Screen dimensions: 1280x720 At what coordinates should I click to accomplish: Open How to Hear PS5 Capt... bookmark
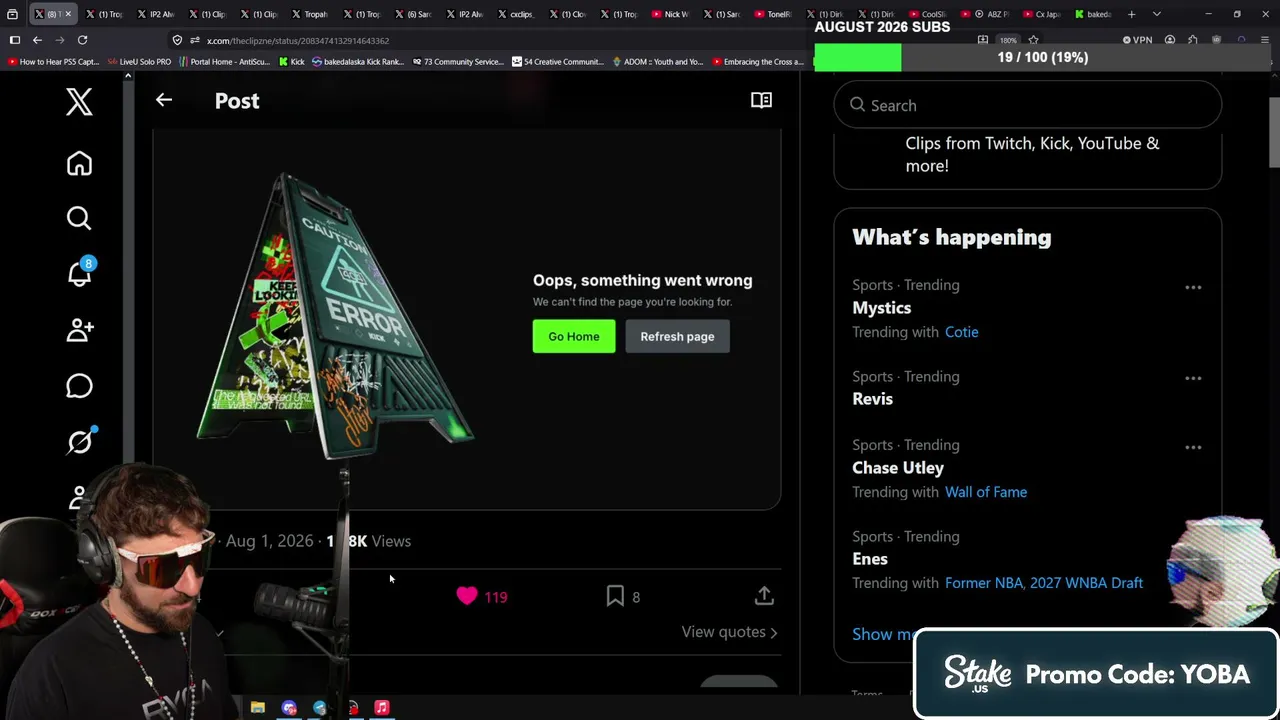(54, 62)
